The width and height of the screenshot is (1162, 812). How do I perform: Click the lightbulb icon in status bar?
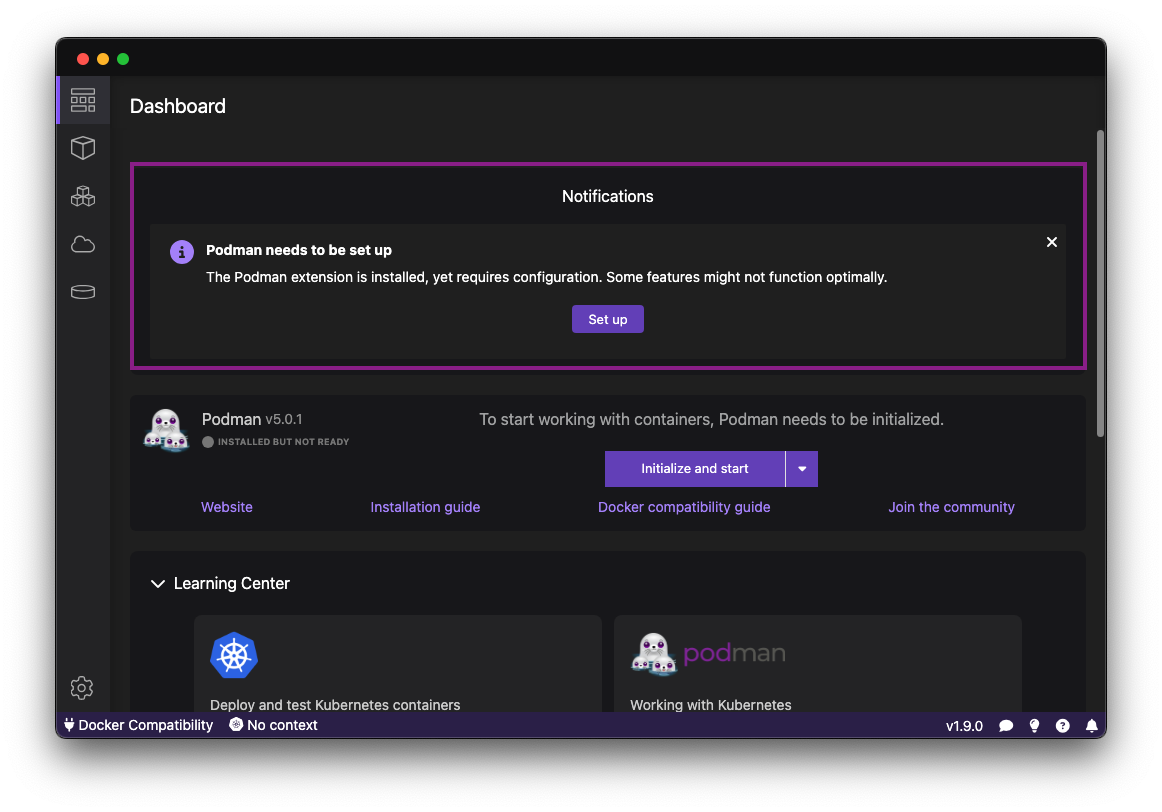[1034, 726]
